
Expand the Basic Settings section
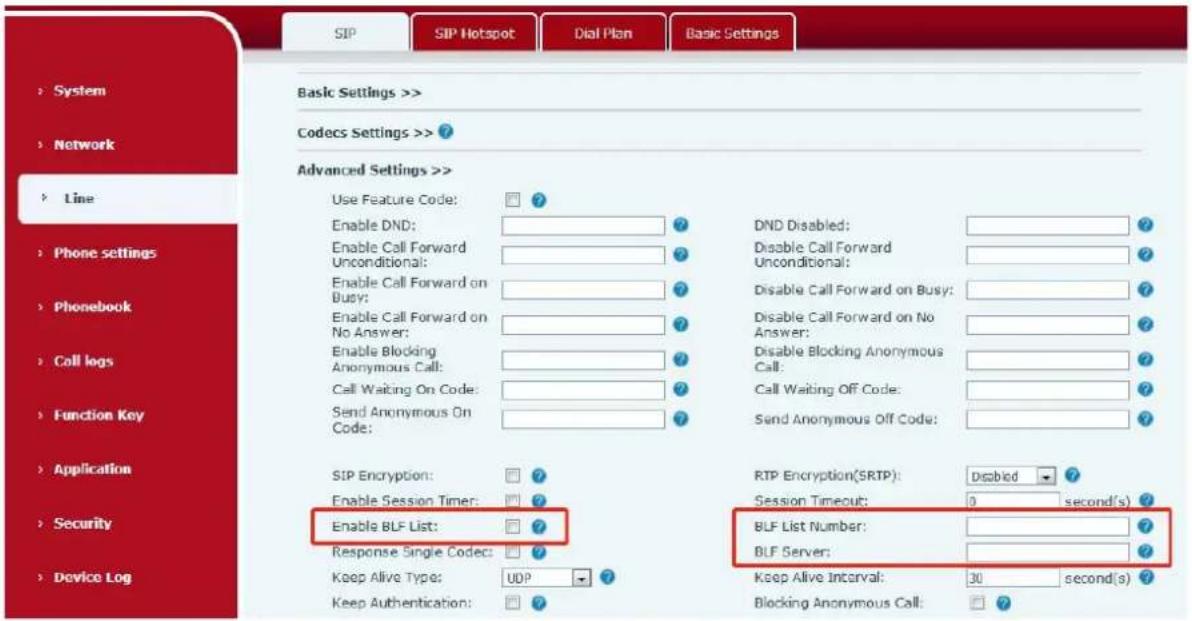(359, 93)
